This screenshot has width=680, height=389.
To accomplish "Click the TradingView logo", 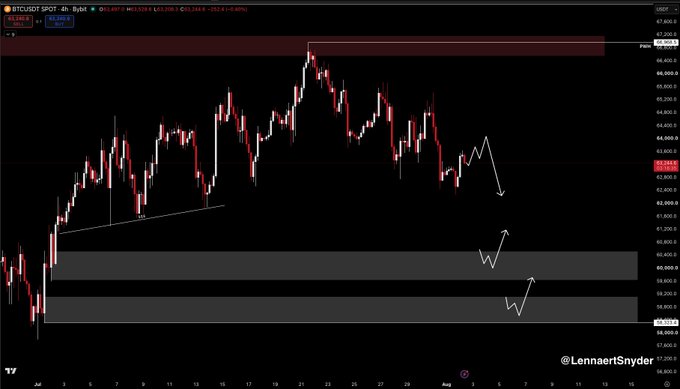I will tap(11, 371).
